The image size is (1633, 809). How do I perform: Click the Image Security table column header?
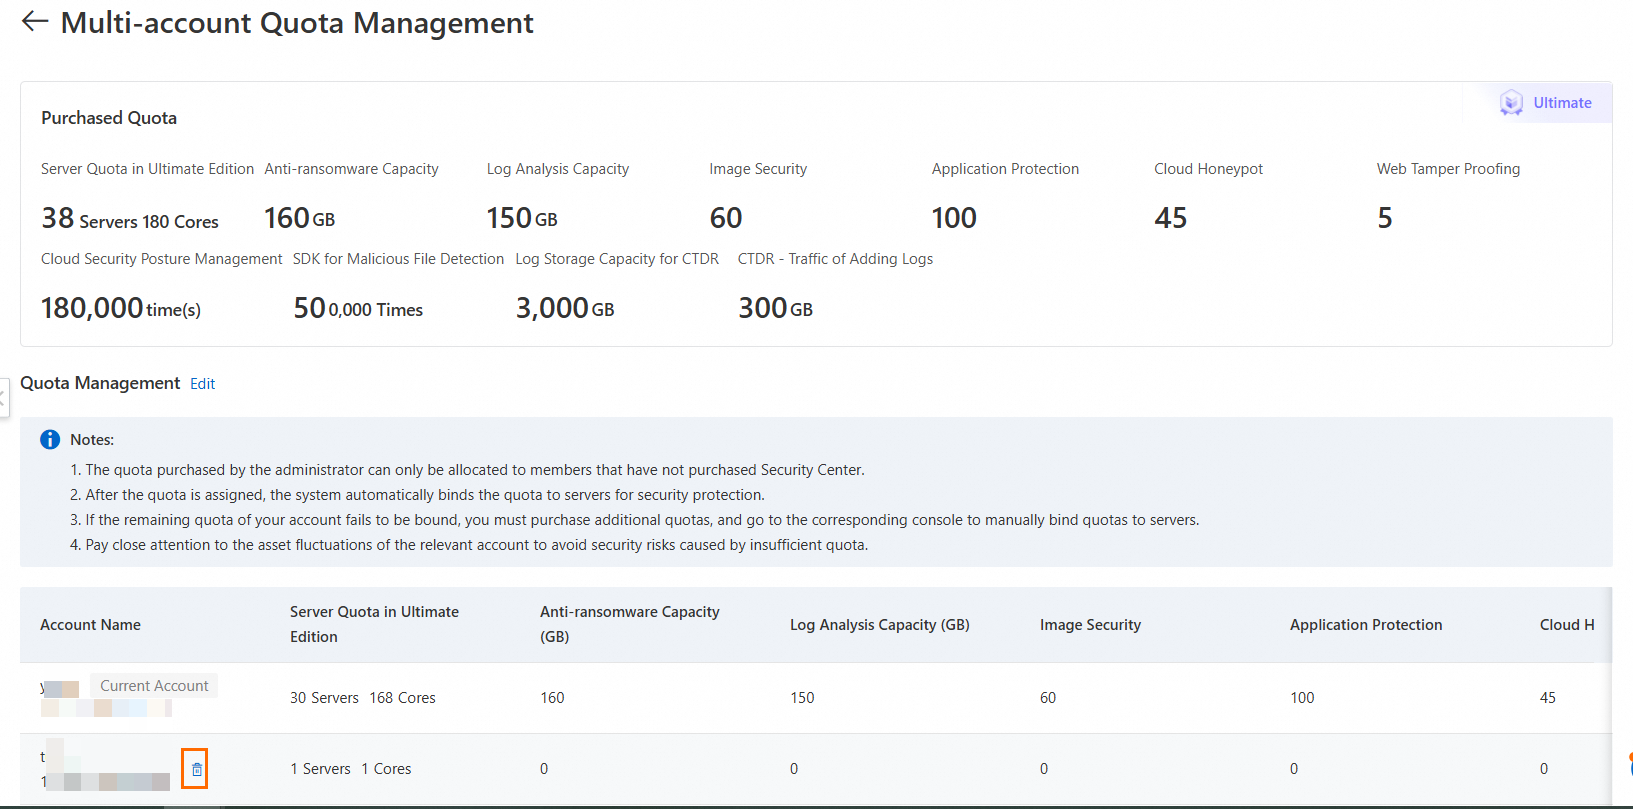click(1090, 625)
